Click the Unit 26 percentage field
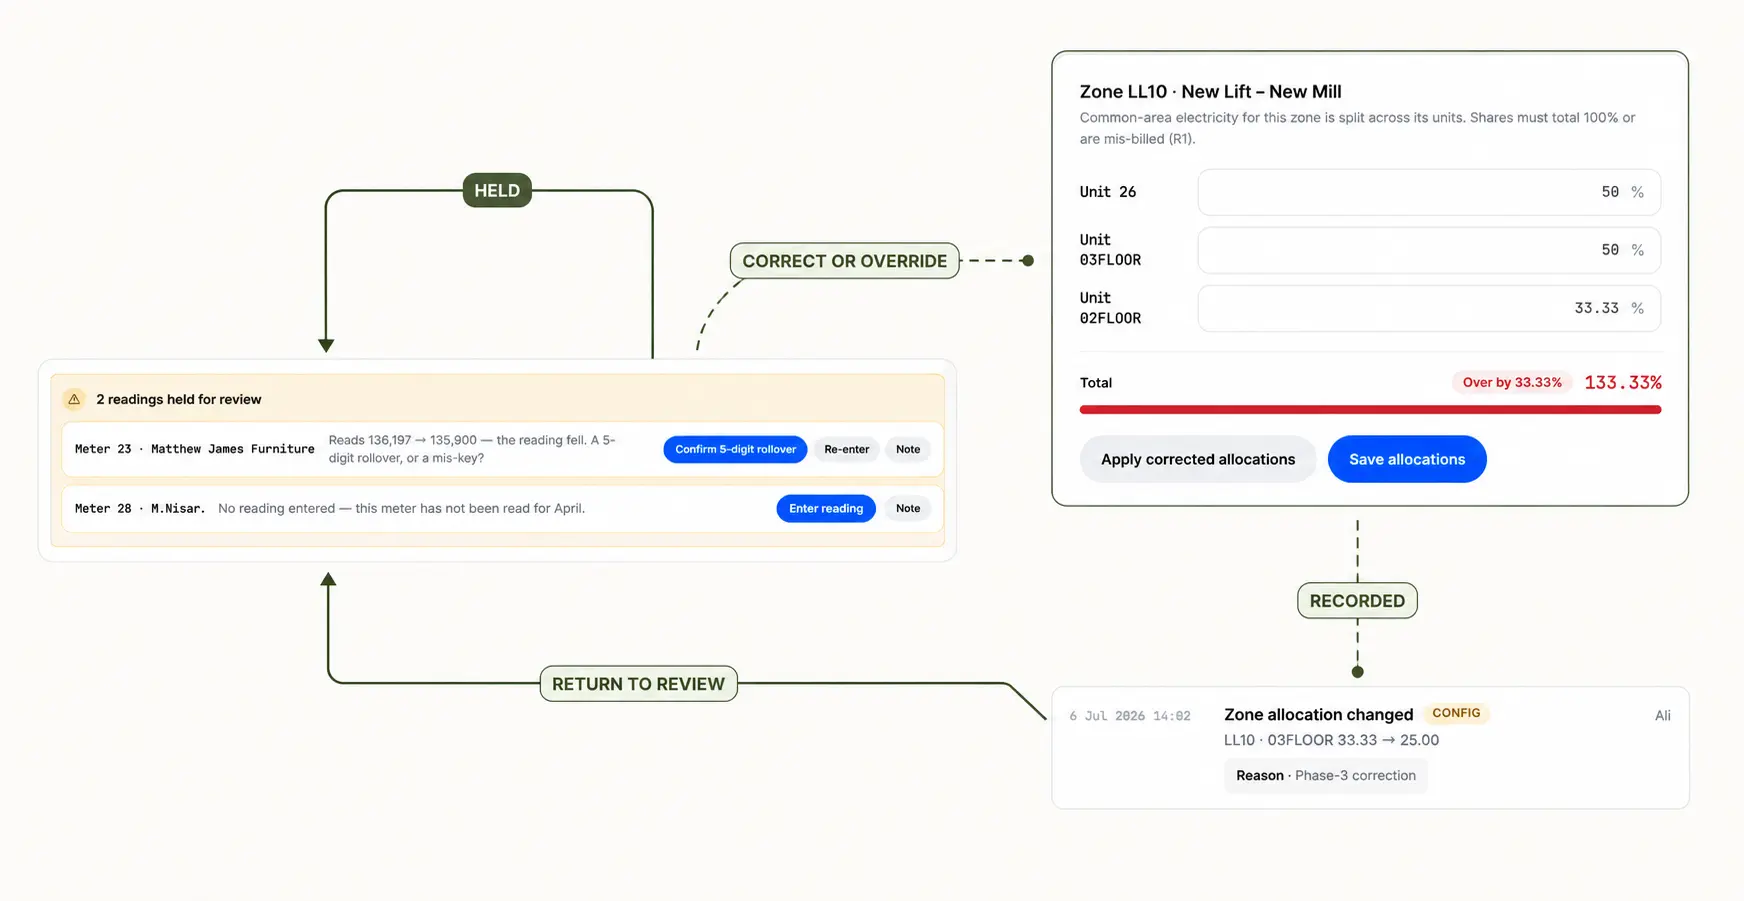The image size is (1744, 901). [x=1429, y=192]
